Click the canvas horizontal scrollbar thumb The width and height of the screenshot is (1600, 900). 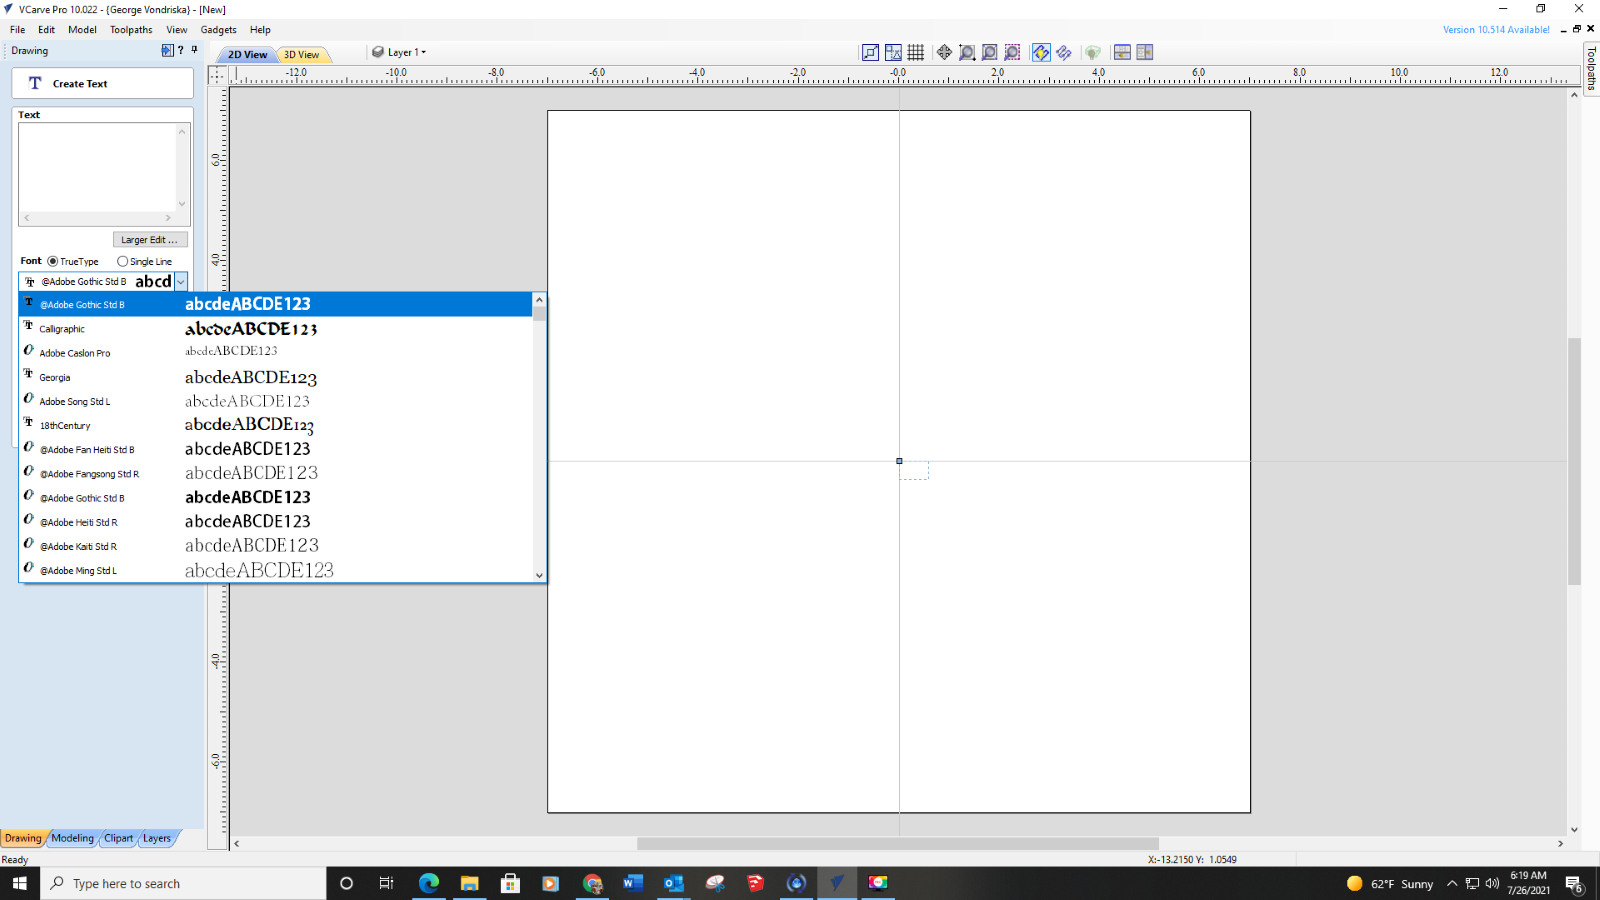click(897, 844)
